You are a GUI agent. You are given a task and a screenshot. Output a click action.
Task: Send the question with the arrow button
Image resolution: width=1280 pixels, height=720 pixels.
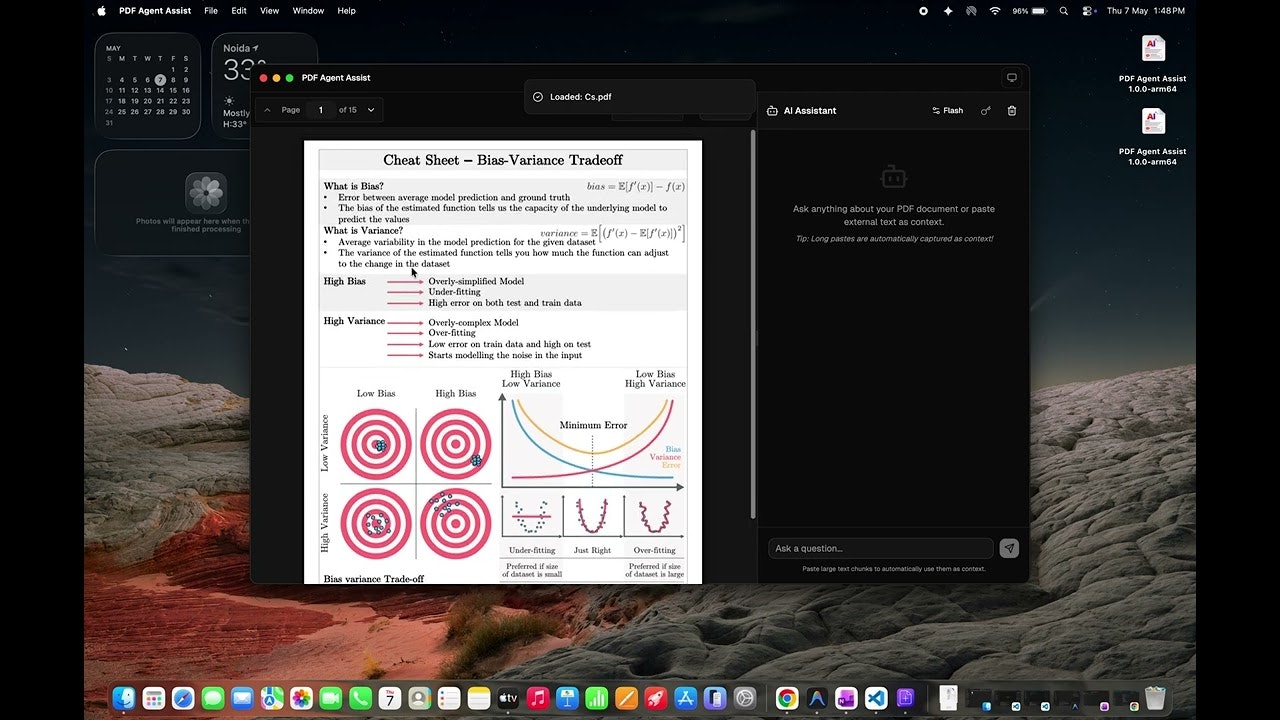tap(1009, 548)
